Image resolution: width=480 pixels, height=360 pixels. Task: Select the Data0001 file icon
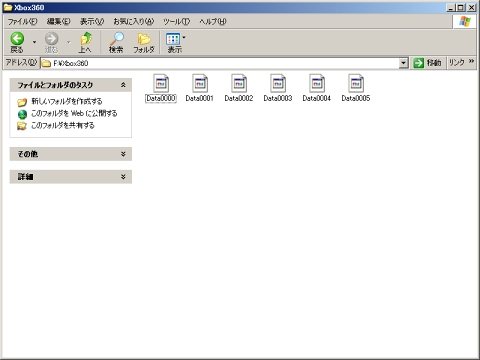tap(200, 83)
